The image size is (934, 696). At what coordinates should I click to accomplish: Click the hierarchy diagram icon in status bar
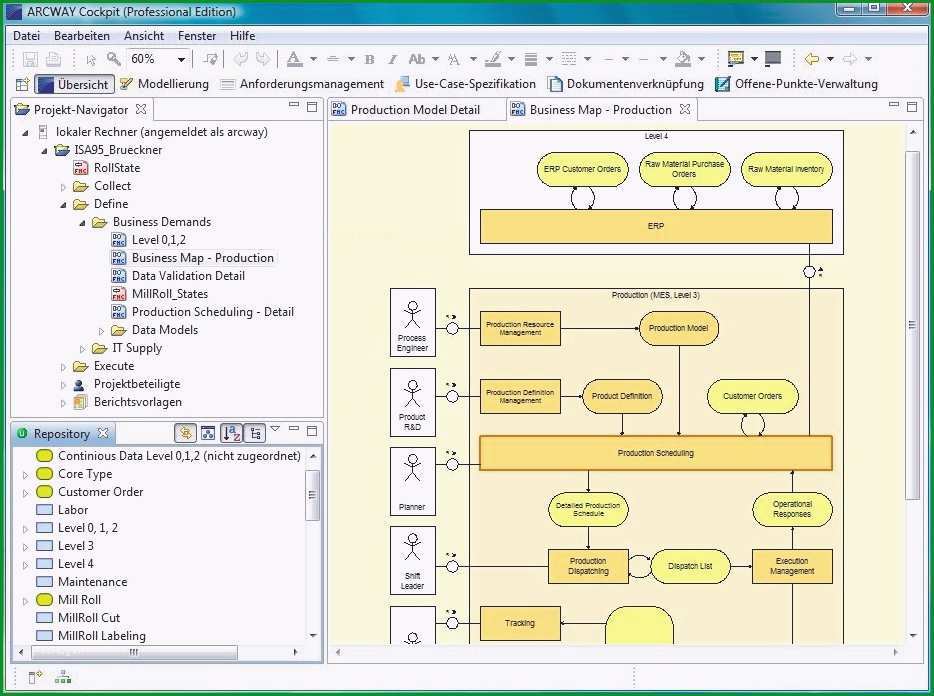point(63,677)
